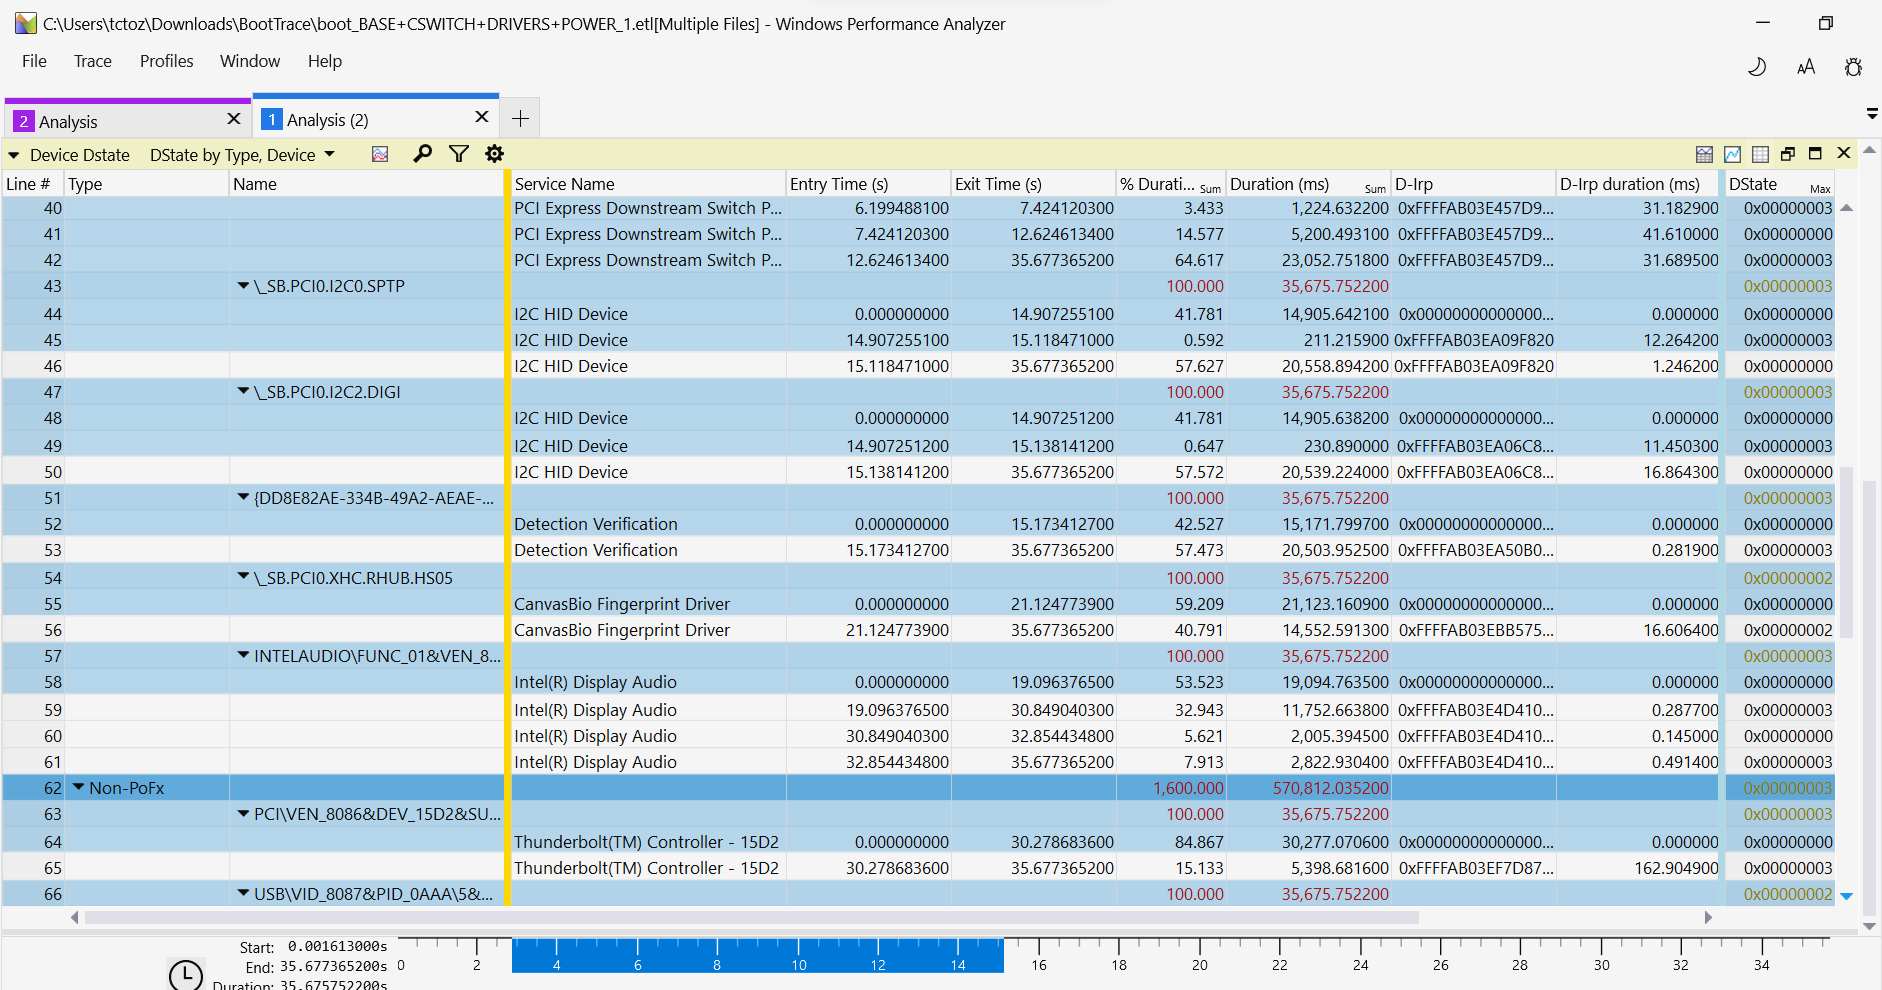
Task: Select Detection Verification row 53
Action: 919,550
